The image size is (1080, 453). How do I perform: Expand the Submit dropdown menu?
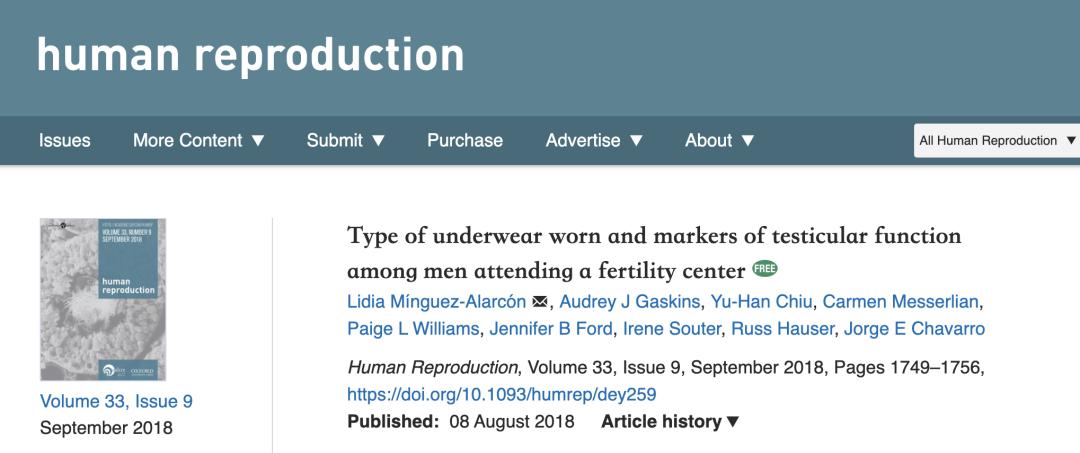coord(346,140)
